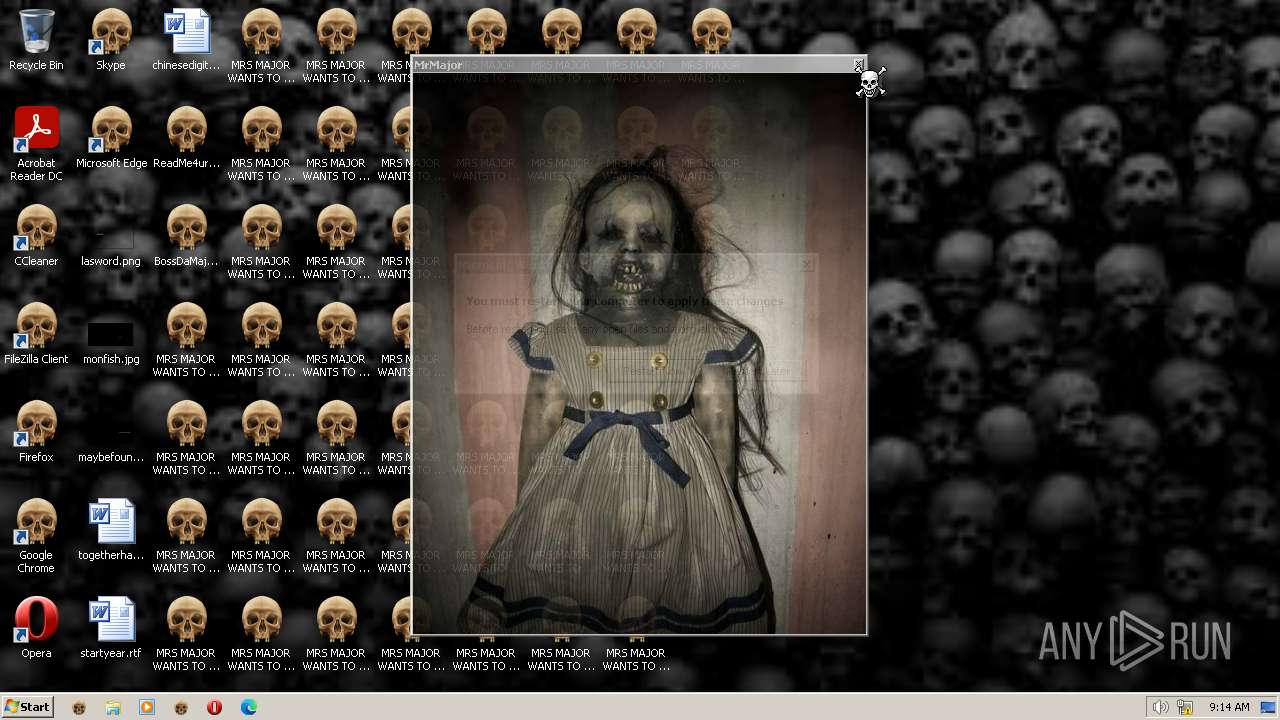1280x720 pixels.
Task: Open the Windows Start menu
Action: click(27, 707)
